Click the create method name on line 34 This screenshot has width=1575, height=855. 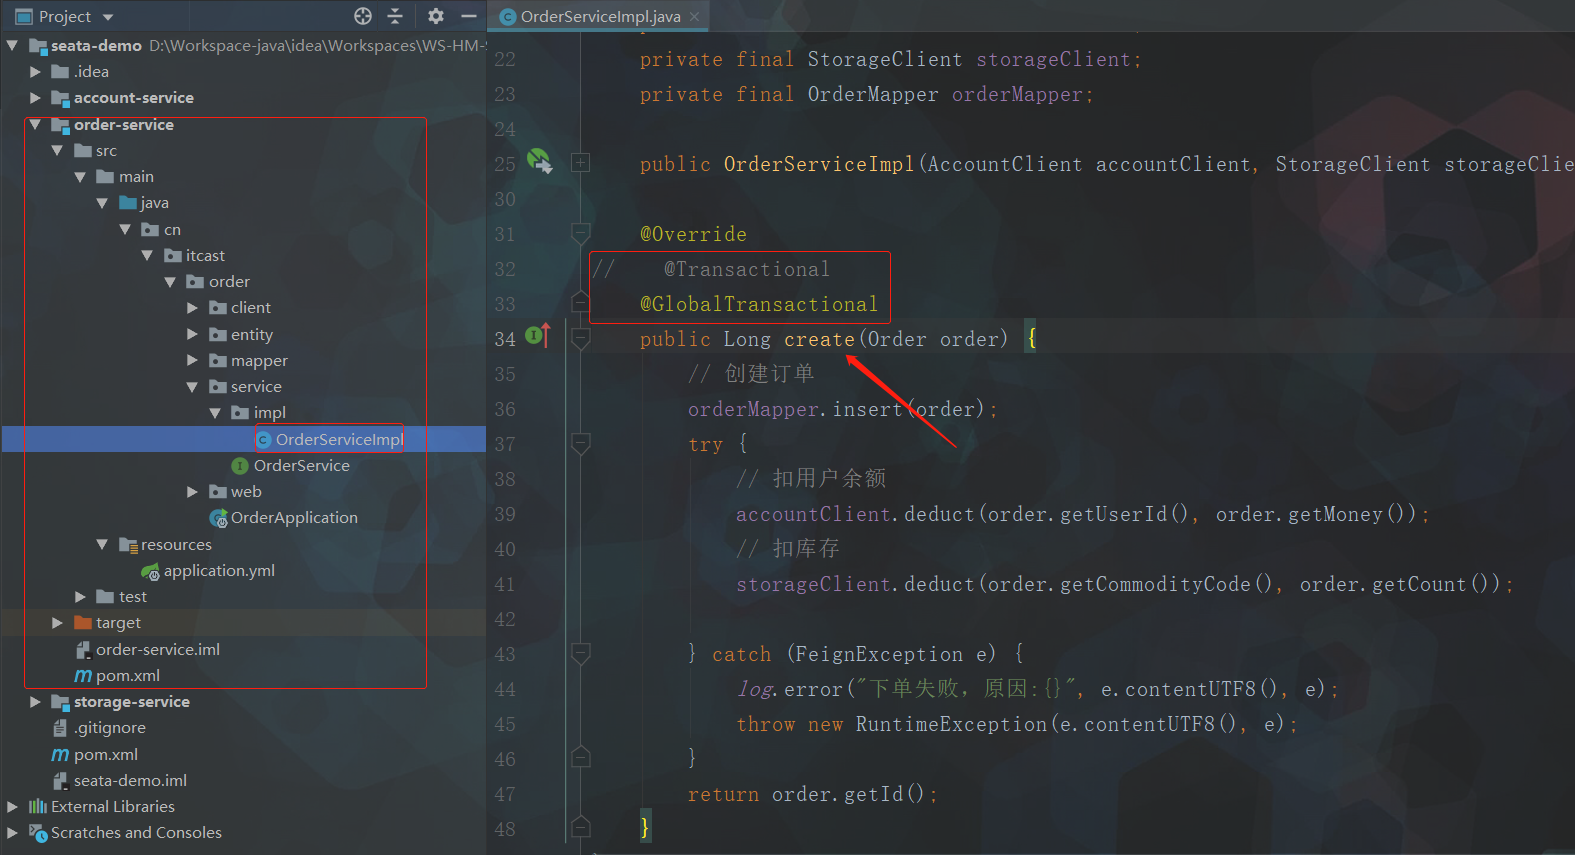pos(819,339)
